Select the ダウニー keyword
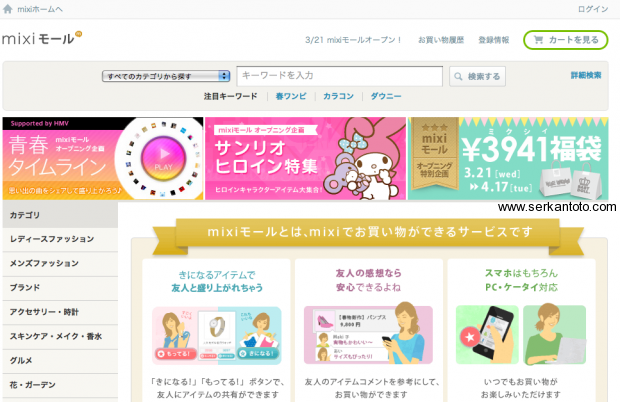 click(386, 96)
